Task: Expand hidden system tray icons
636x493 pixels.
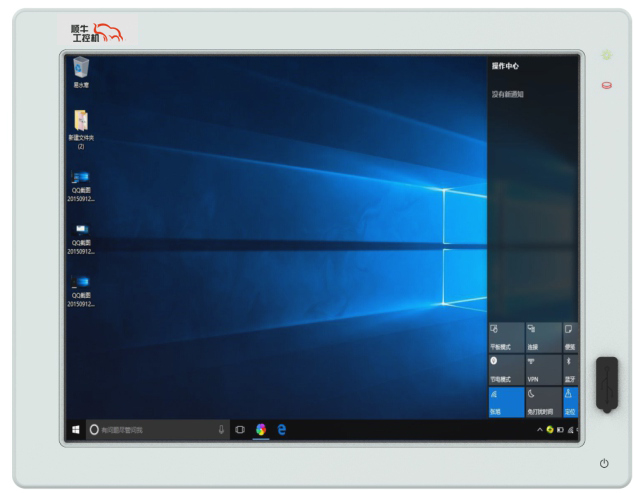Action: (540, 430)
